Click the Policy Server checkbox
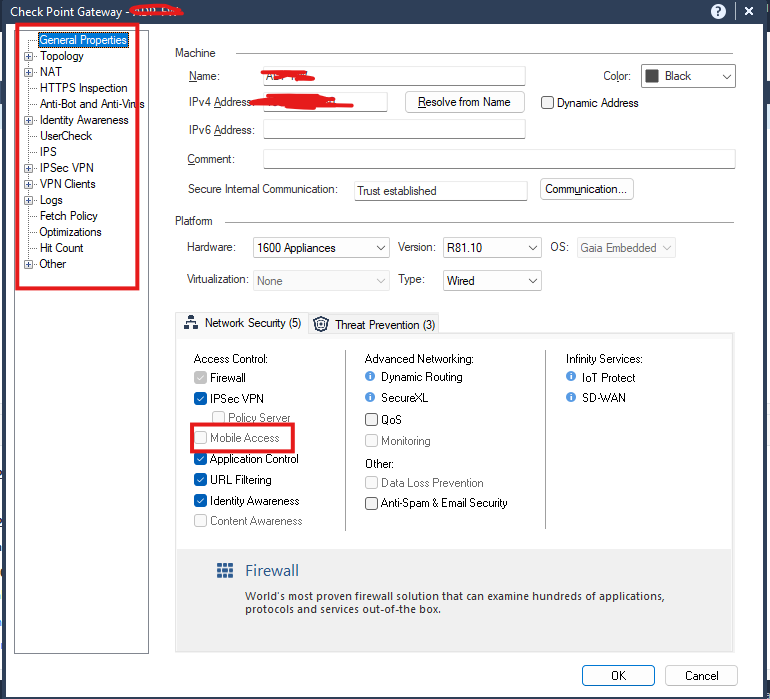The image size is (770, 699). pos(219,418)
